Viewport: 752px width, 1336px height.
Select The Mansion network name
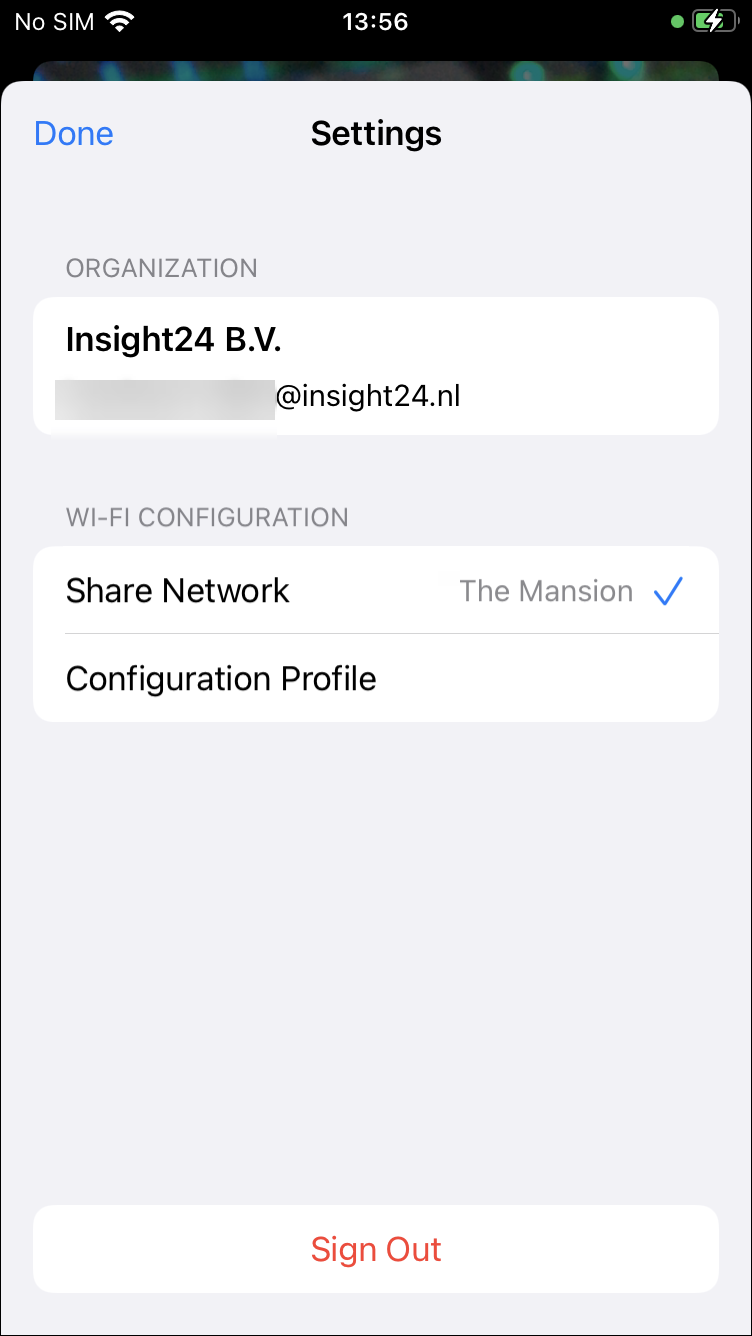[x=546, y=591]
